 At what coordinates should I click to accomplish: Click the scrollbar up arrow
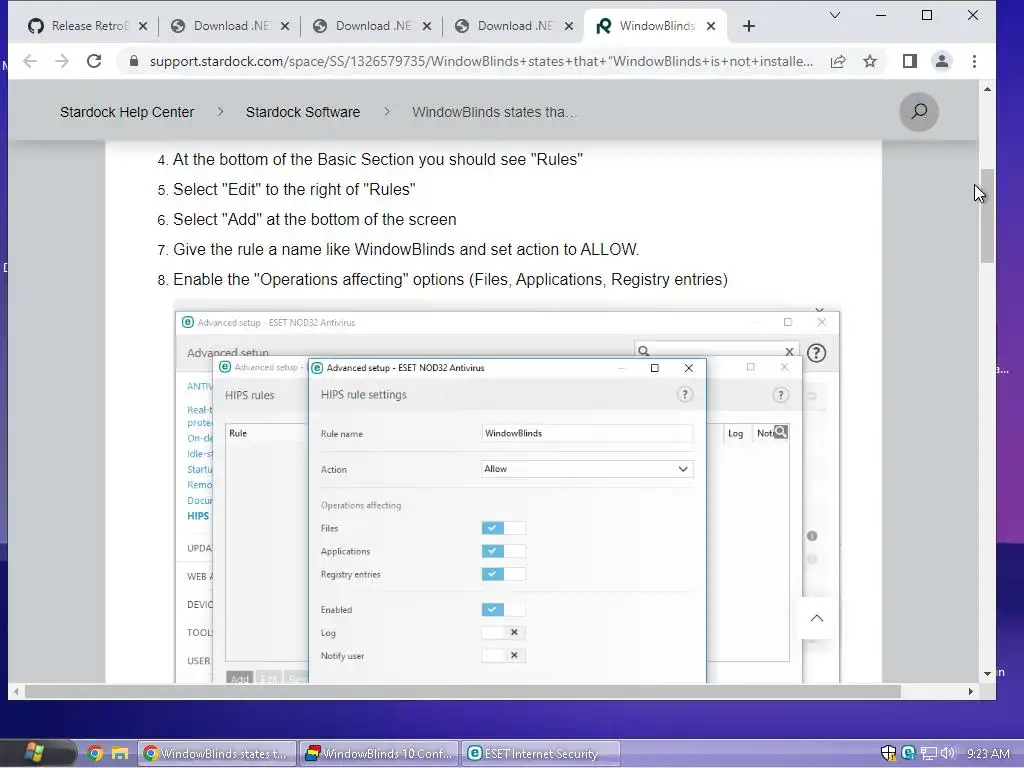pos(987,89)
